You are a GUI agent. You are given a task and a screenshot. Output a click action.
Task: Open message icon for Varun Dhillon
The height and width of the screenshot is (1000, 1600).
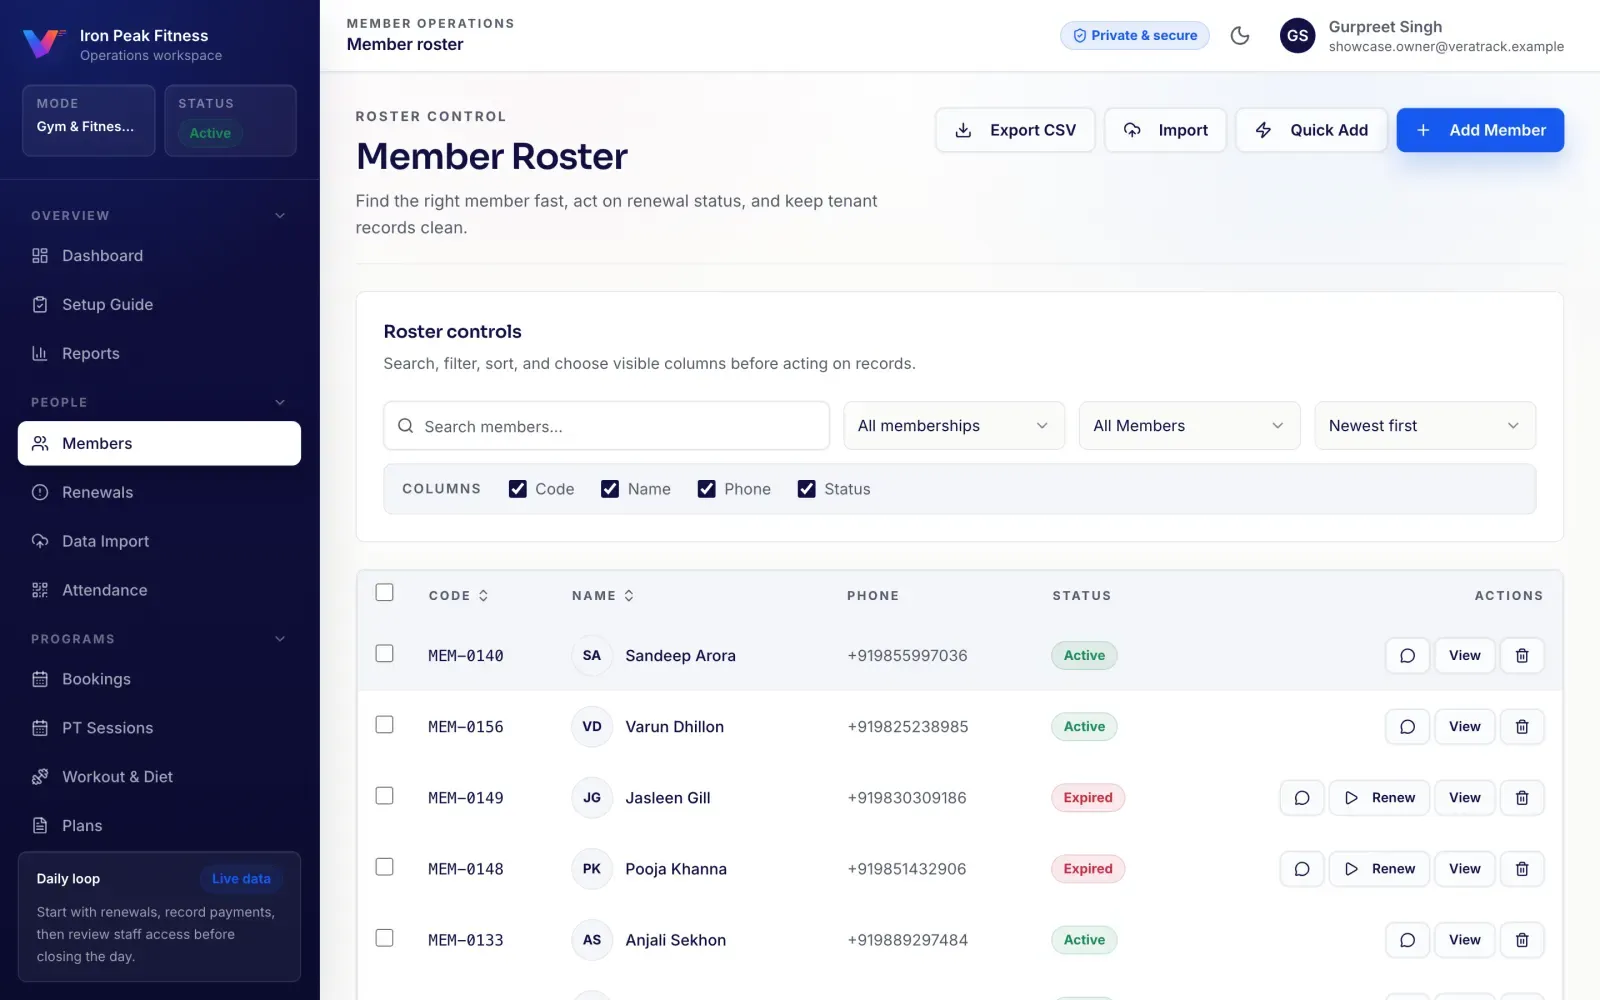click(x=1407, y=727)
